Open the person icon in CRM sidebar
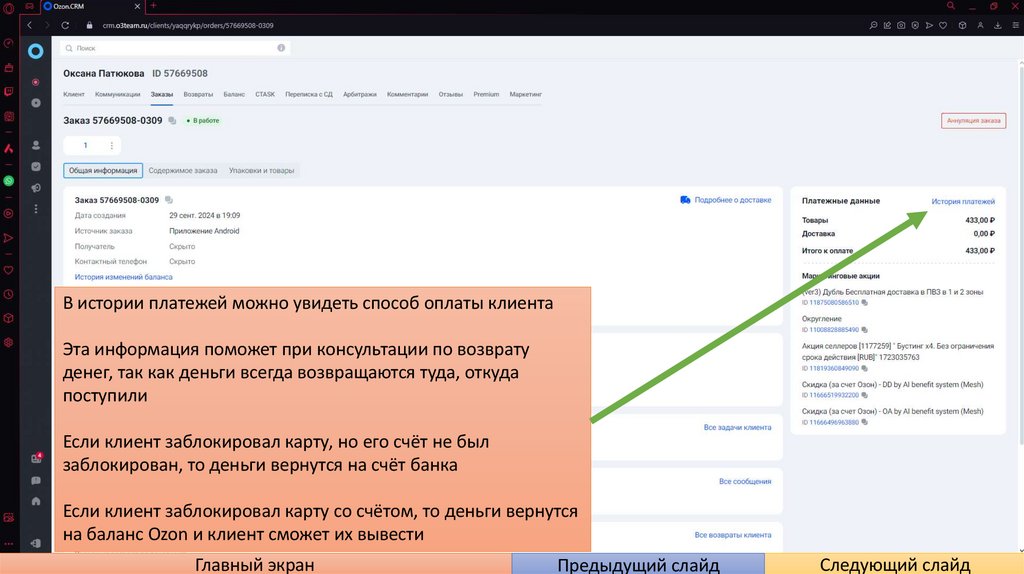Screen dimensions: 1024x574 tap(36, 145)
